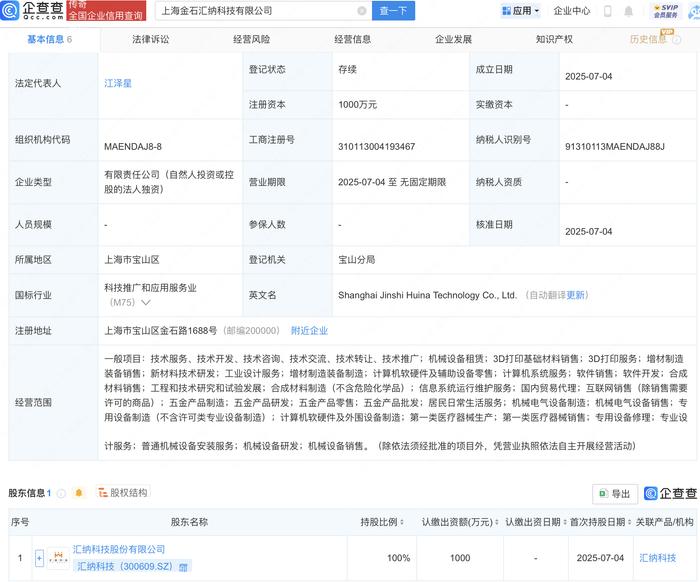Click 附近企业 link by address
The image size is (700, 582).
[309, 331]
